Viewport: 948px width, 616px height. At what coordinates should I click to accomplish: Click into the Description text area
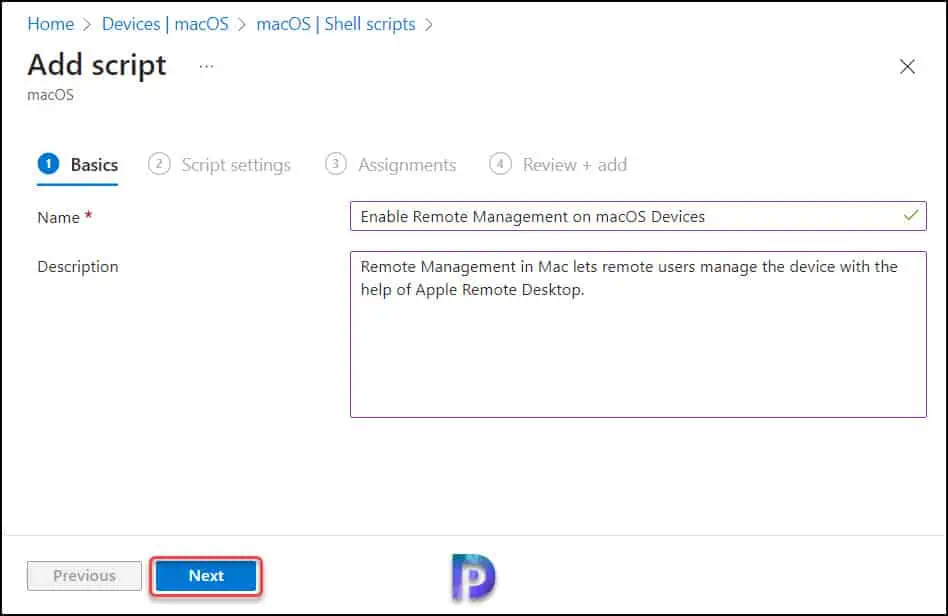click(x=638, y=334)
